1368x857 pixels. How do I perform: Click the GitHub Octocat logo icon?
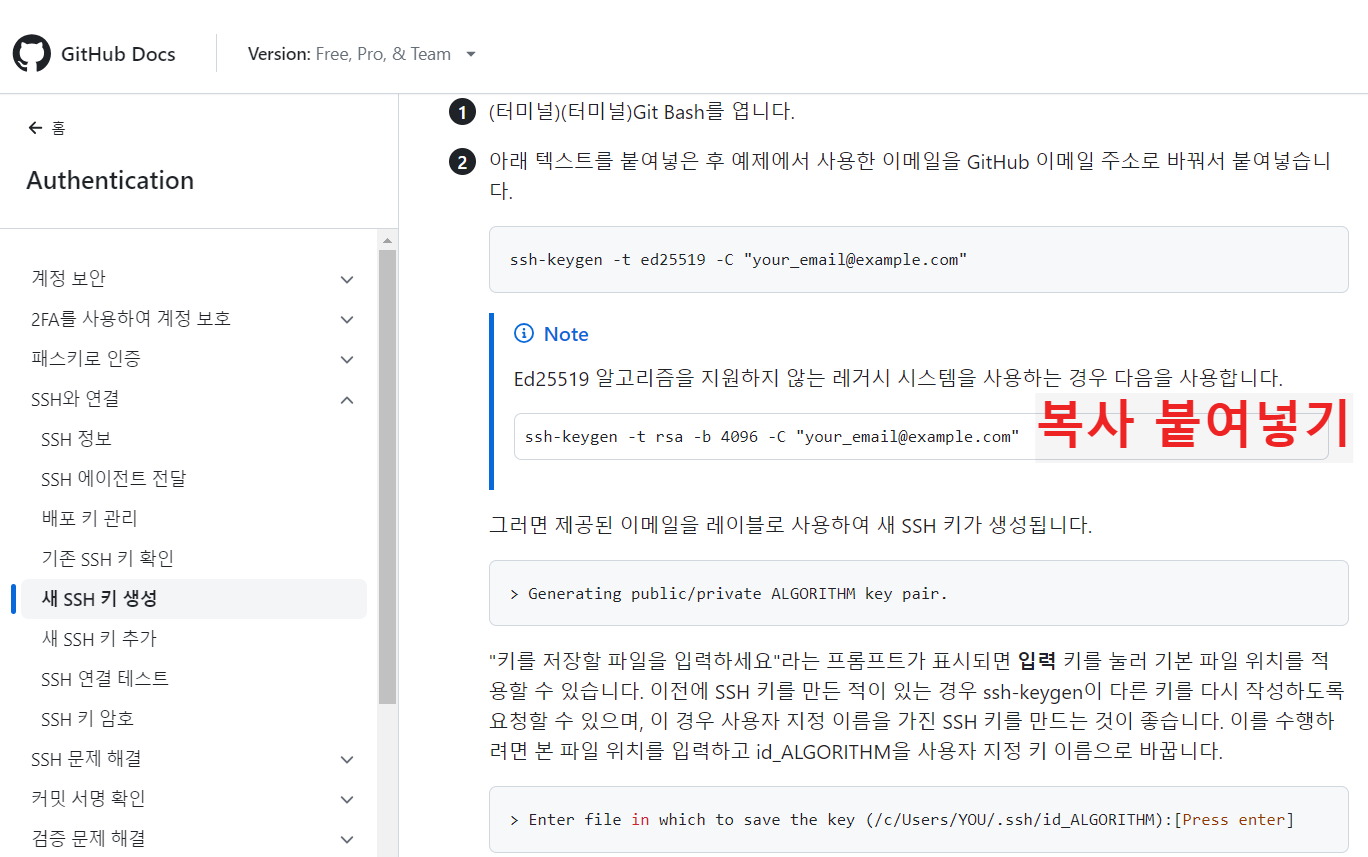(31, 54)
